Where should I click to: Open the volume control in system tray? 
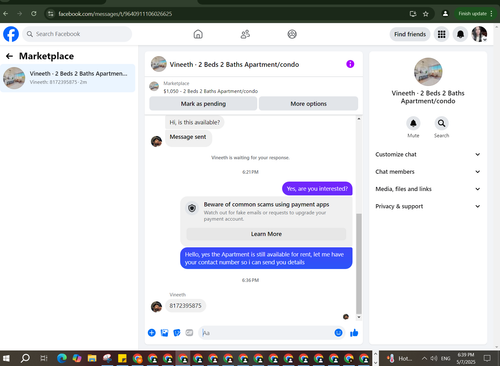click(x=434, y=358)
